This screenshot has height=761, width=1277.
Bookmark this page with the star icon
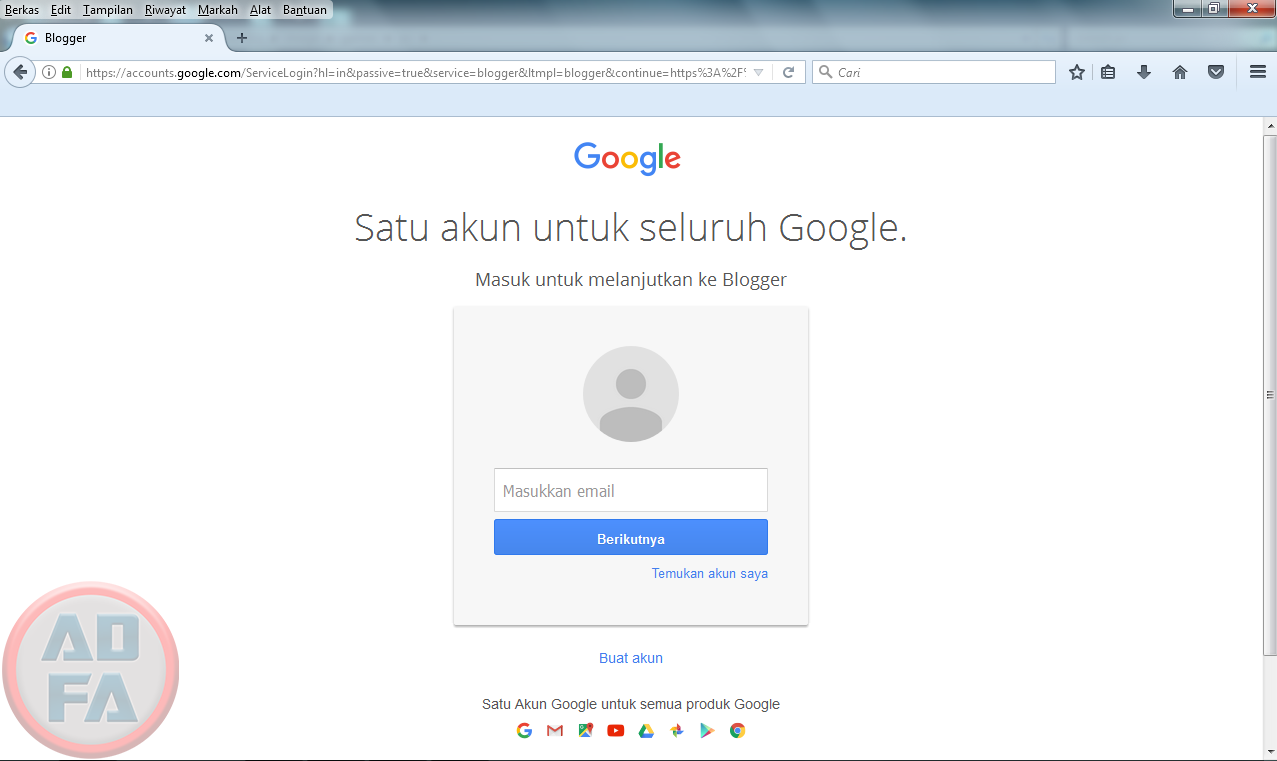[1077, 72]
